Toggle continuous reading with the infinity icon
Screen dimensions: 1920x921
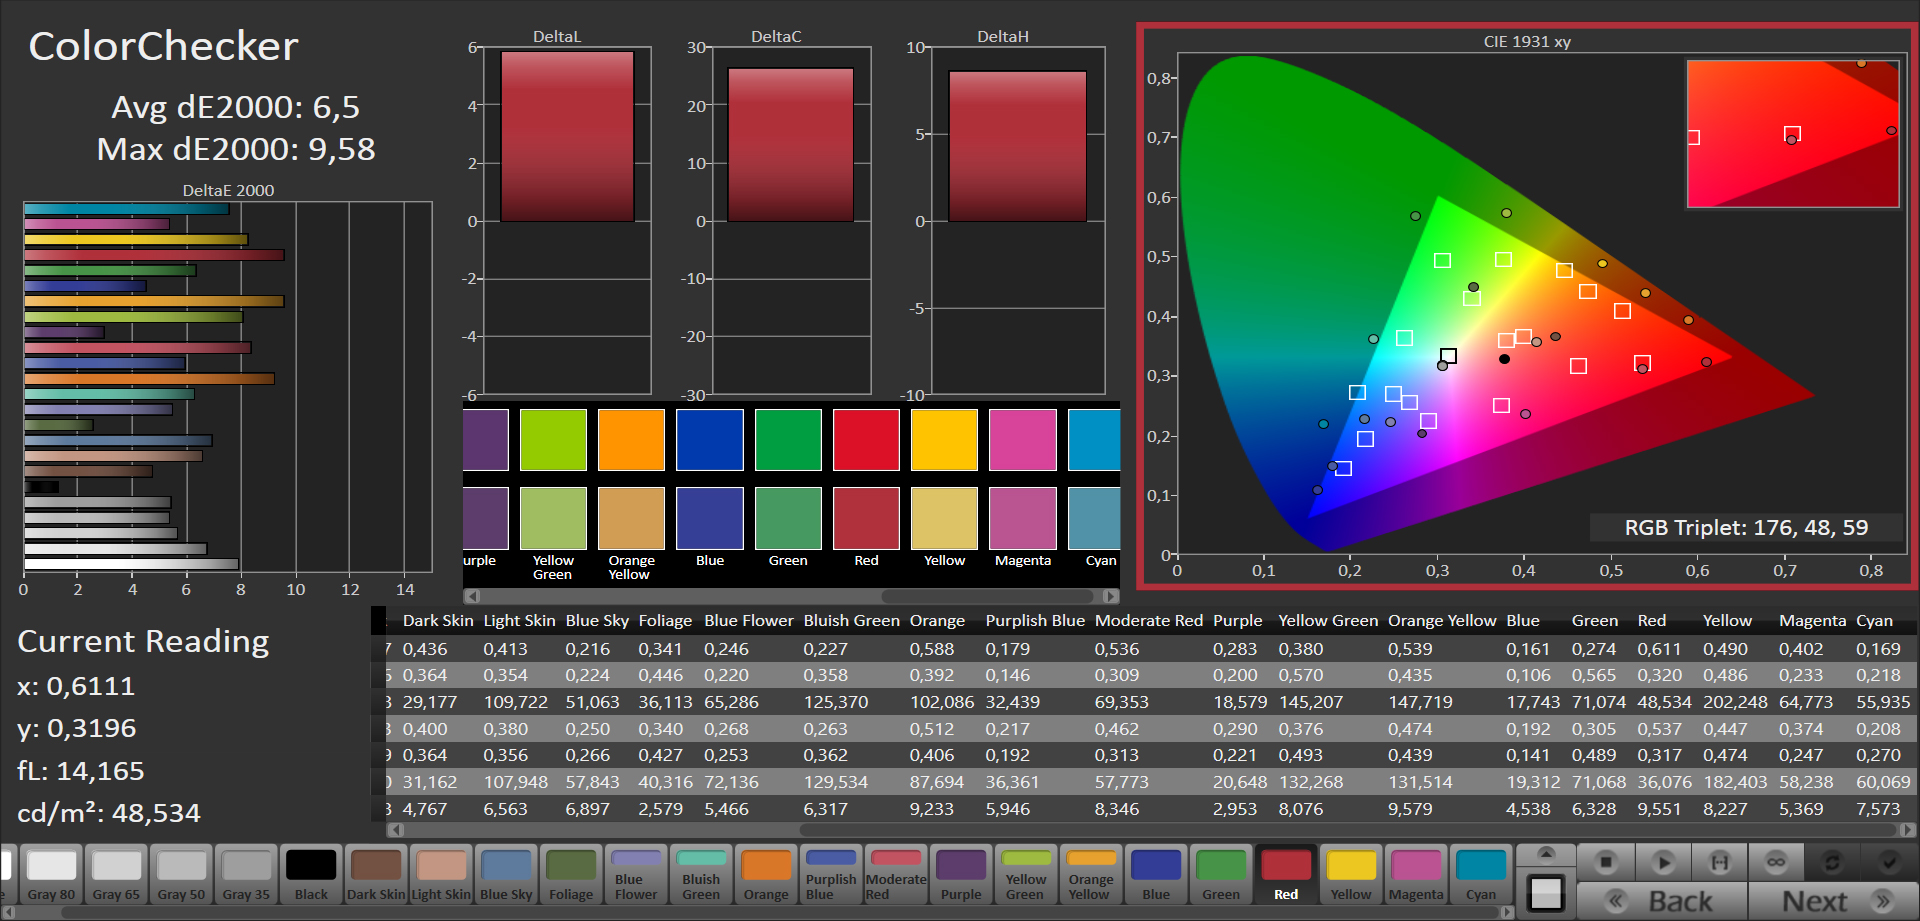coord(1776,862)
